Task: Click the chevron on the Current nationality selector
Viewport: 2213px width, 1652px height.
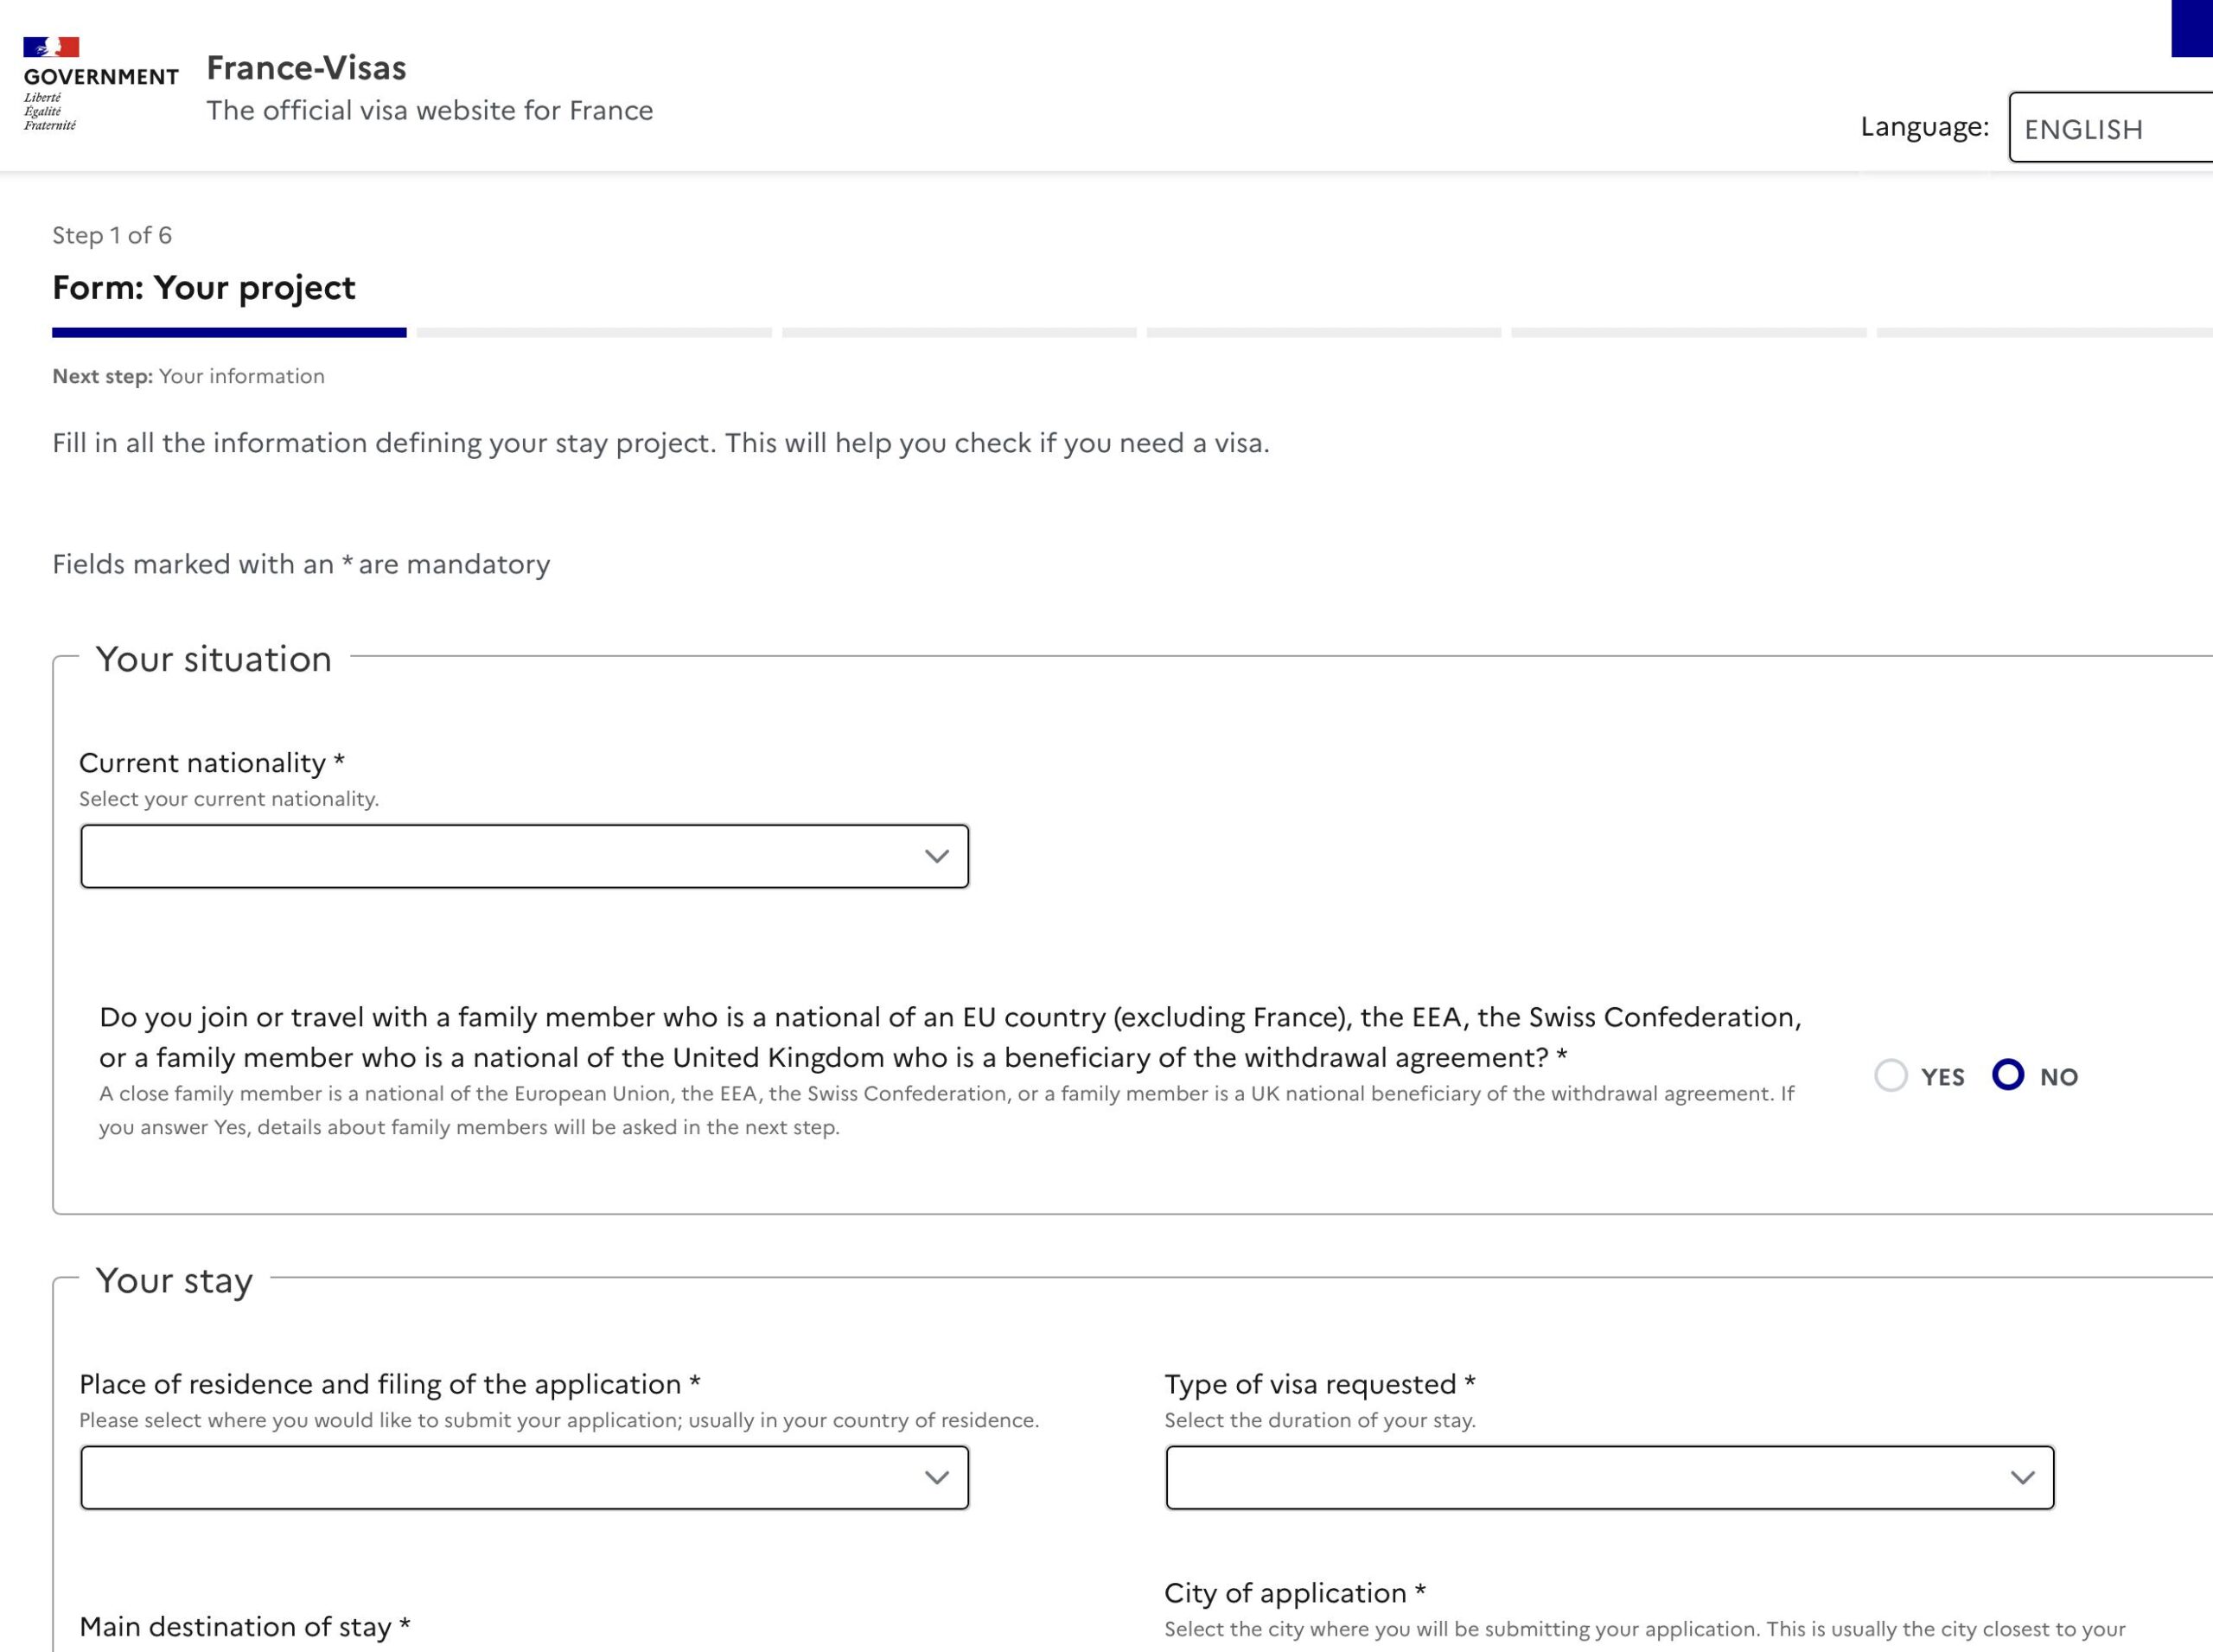Action: pos(936,855)
